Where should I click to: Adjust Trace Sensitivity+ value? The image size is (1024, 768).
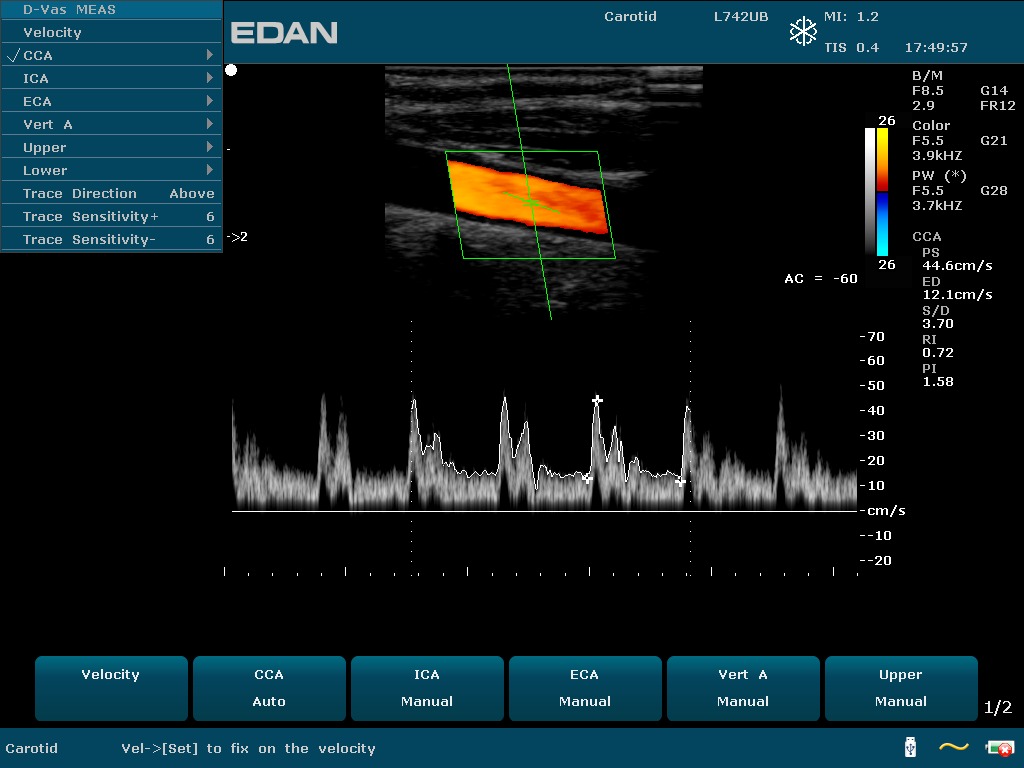[x=111, y=216]
